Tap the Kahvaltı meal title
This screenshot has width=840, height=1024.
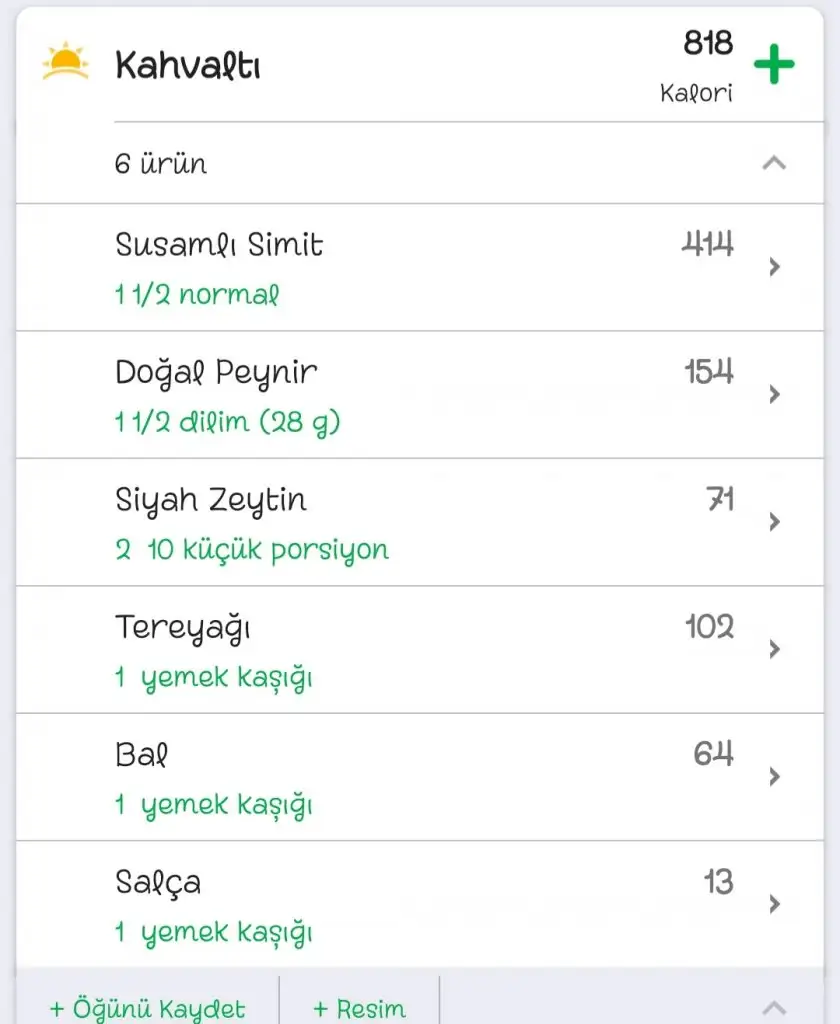(x=188, y=66)
